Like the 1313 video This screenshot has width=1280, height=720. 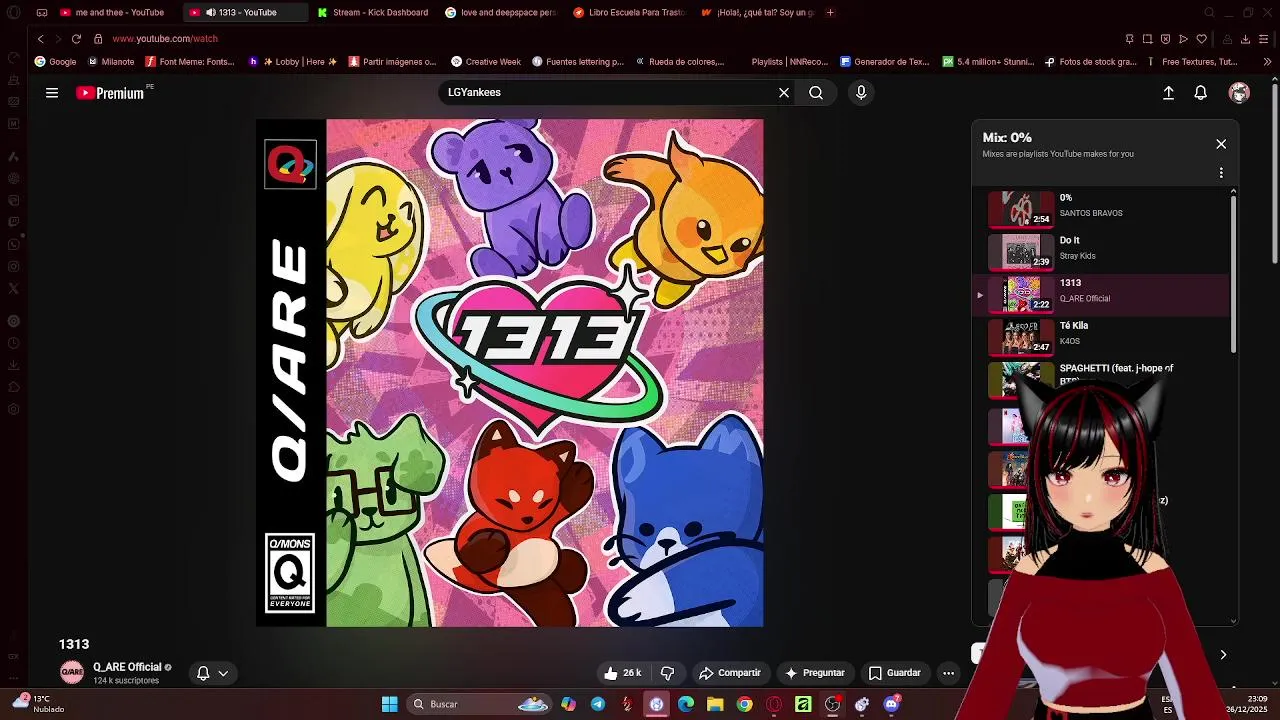tap(622, 673)
